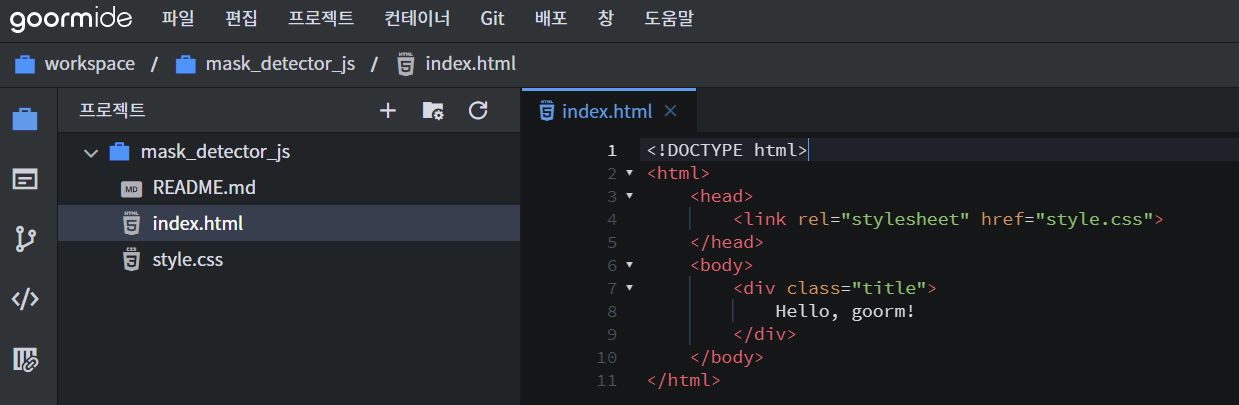Click the closing </body> tag on line 10
Viewport: 1239px width, 405px height.
(727, 357)
